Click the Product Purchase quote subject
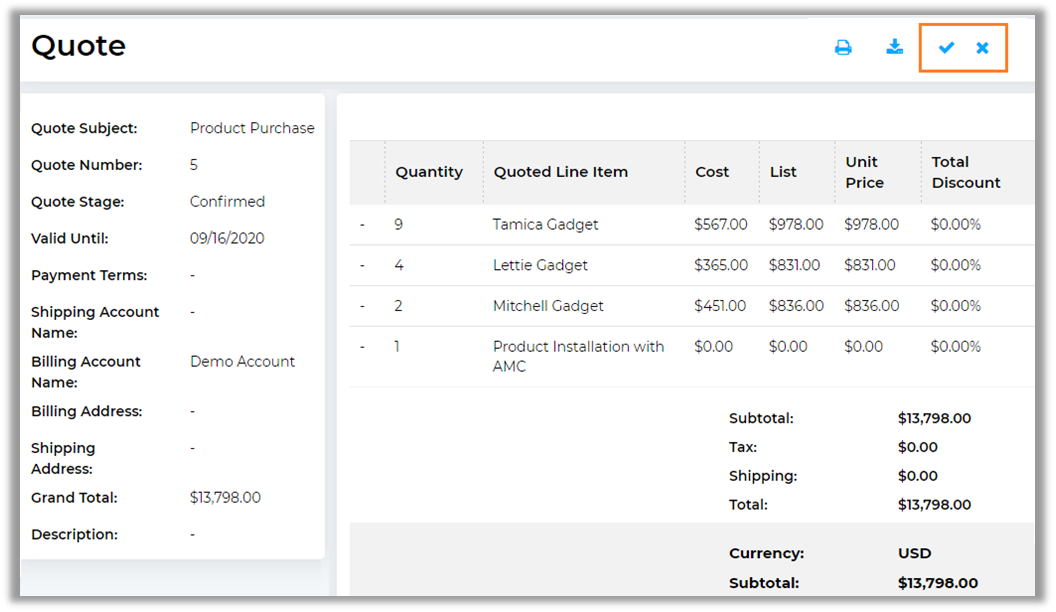Viewport: 1056px width, 612px height. 252,128
